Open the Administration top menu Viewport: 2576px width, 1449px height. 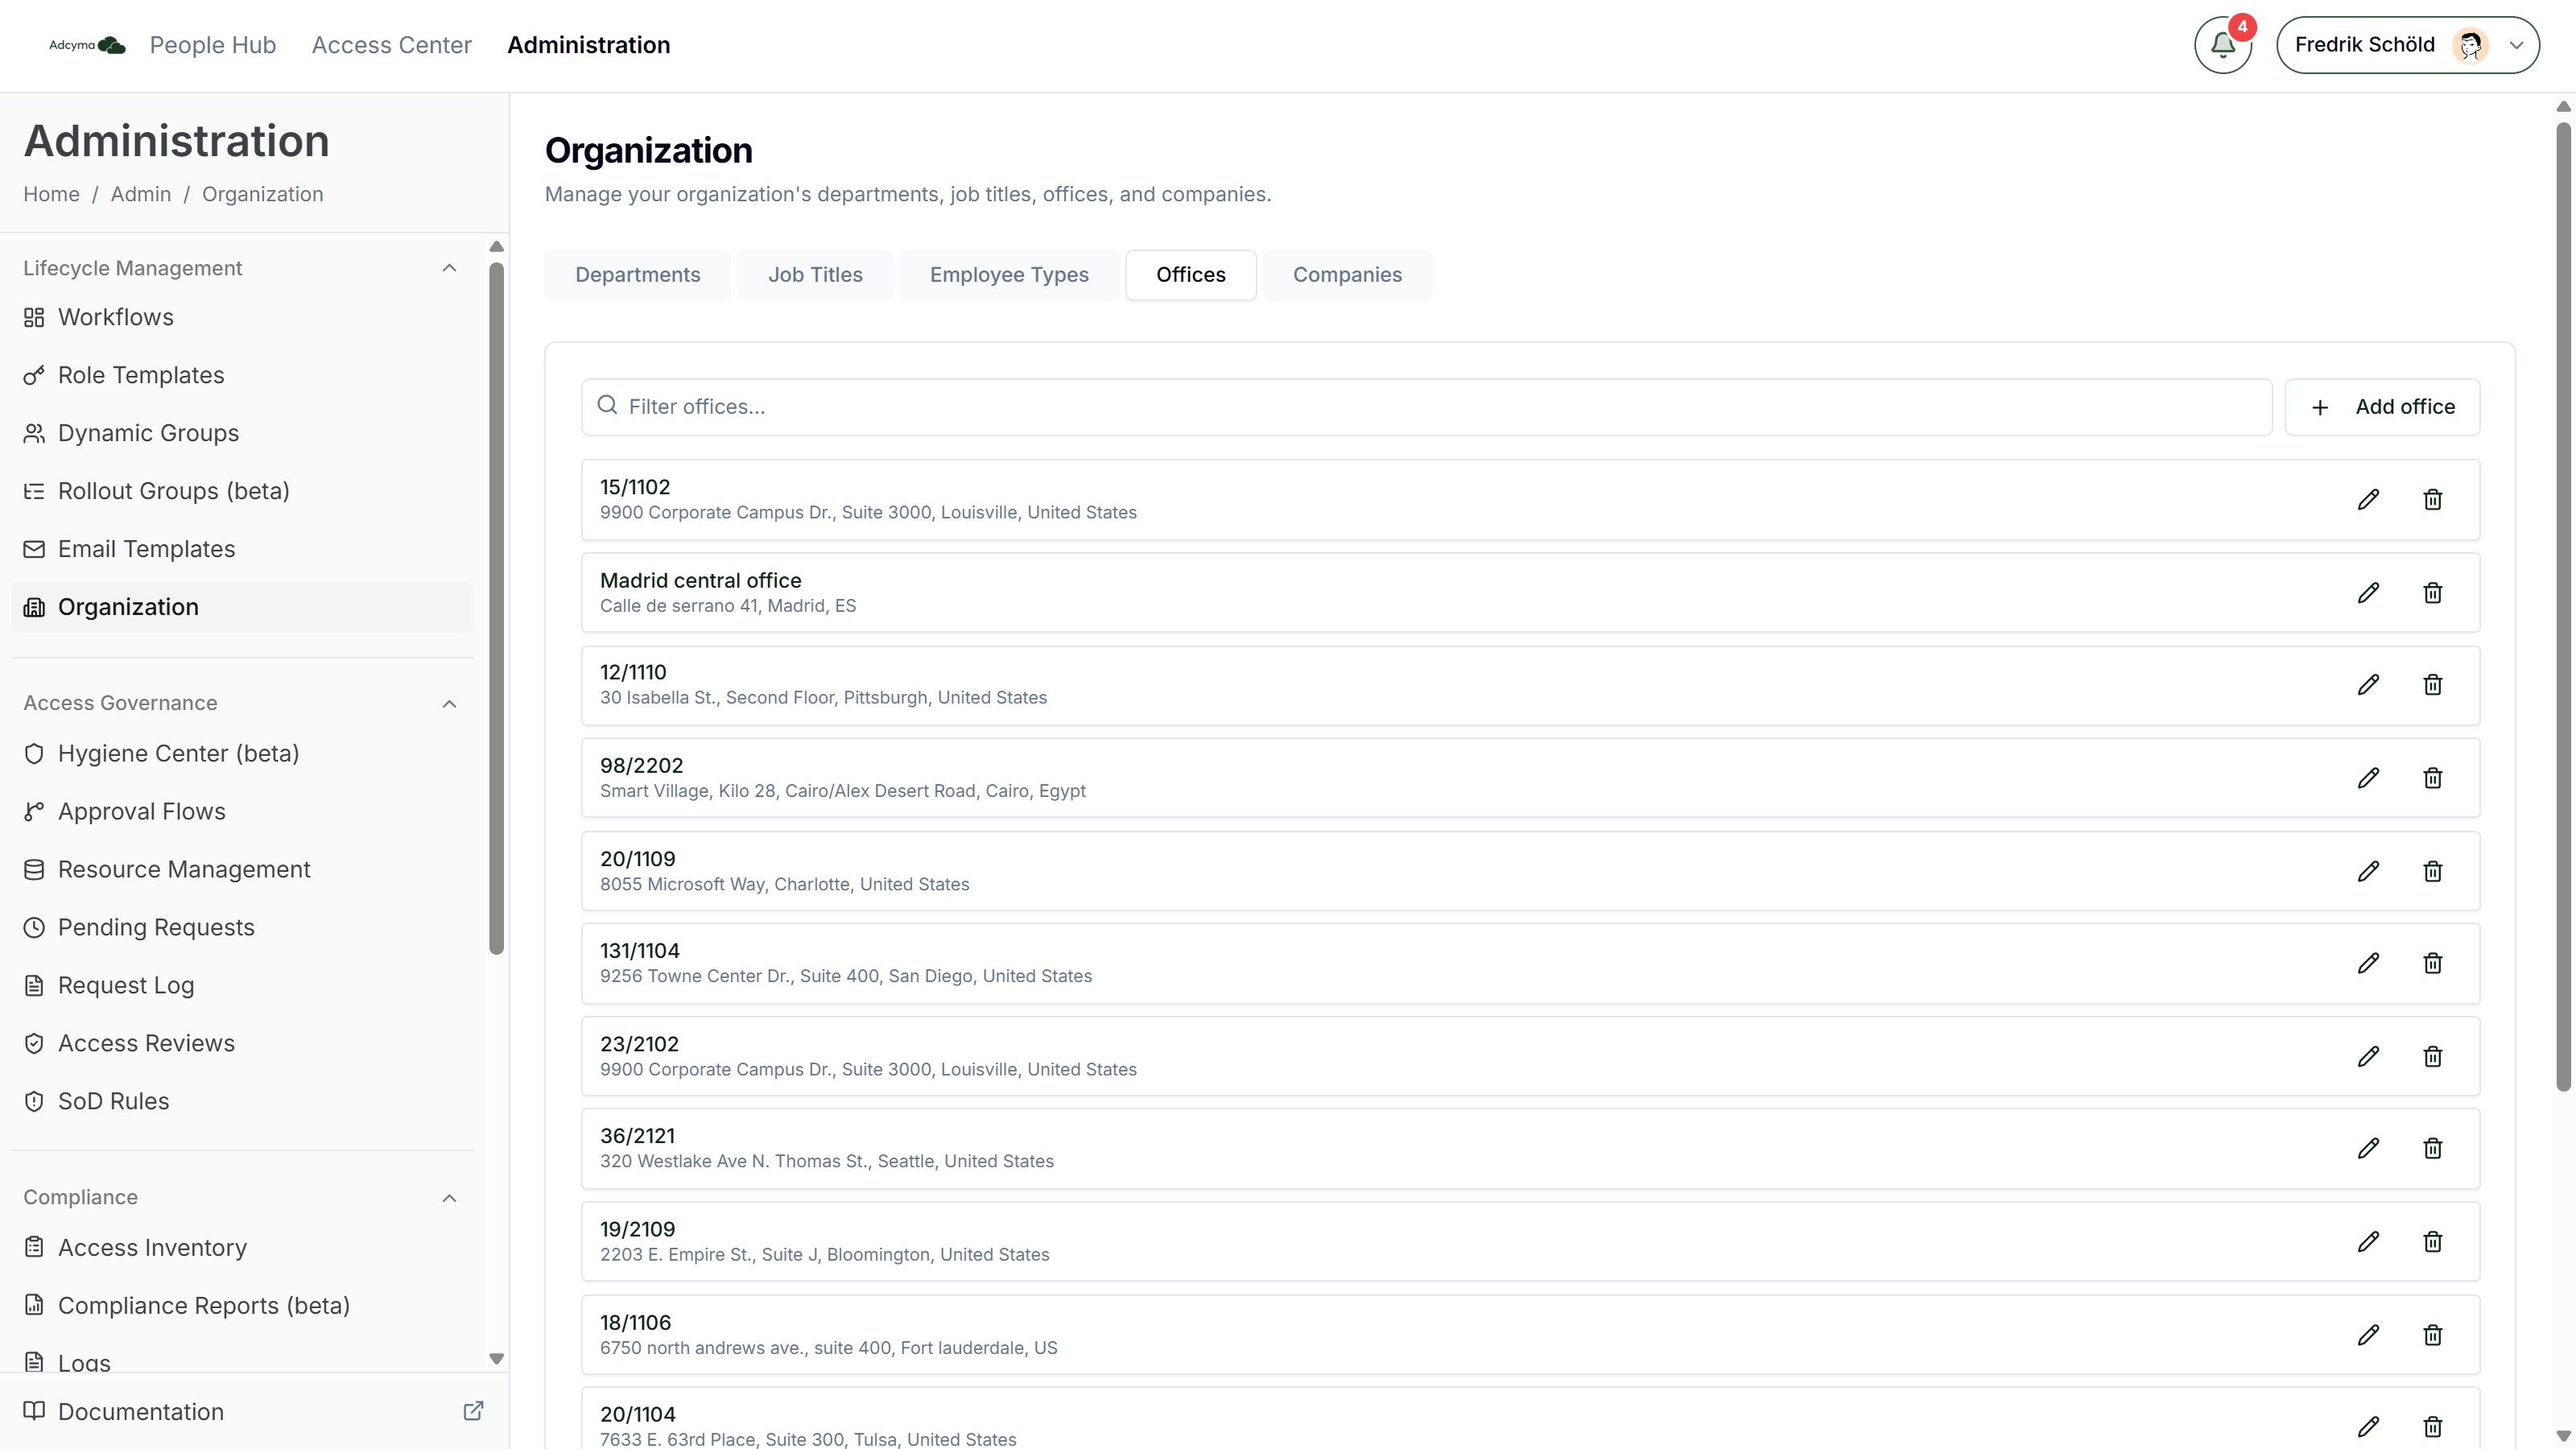pos(588,45)
